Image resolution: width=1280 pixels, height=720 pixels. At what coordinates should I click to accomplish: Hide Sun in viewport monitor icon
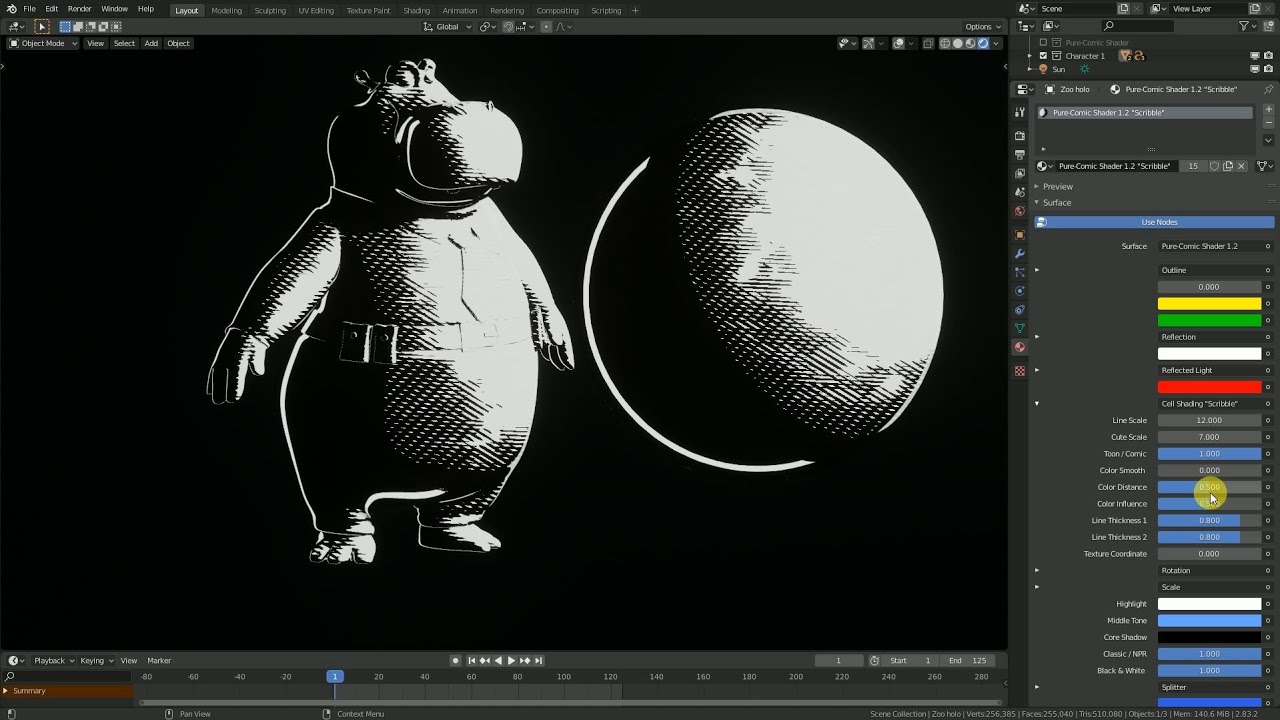click(1255, 69)
